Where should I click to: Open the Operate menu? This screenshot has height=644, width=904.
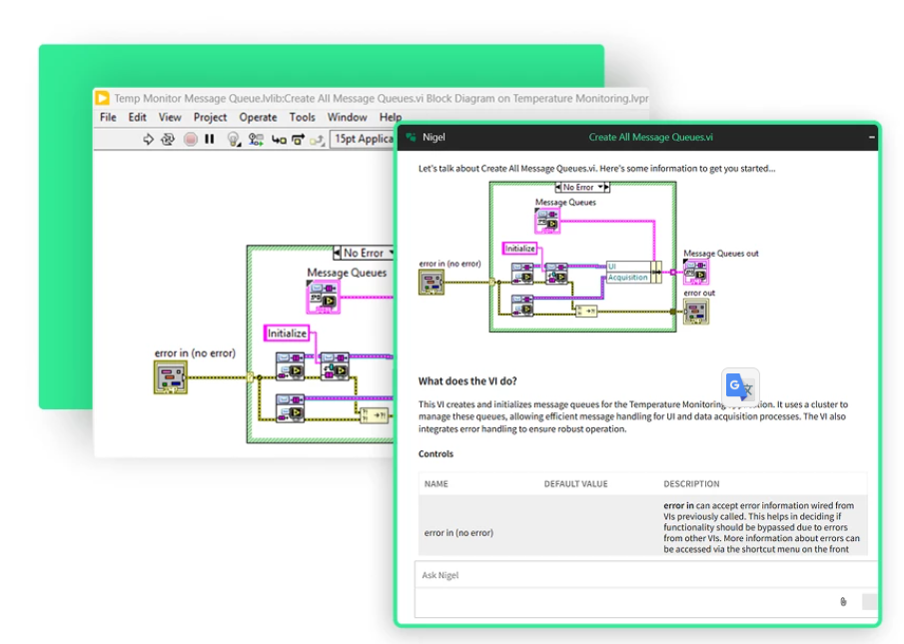(x=258, y=117)
